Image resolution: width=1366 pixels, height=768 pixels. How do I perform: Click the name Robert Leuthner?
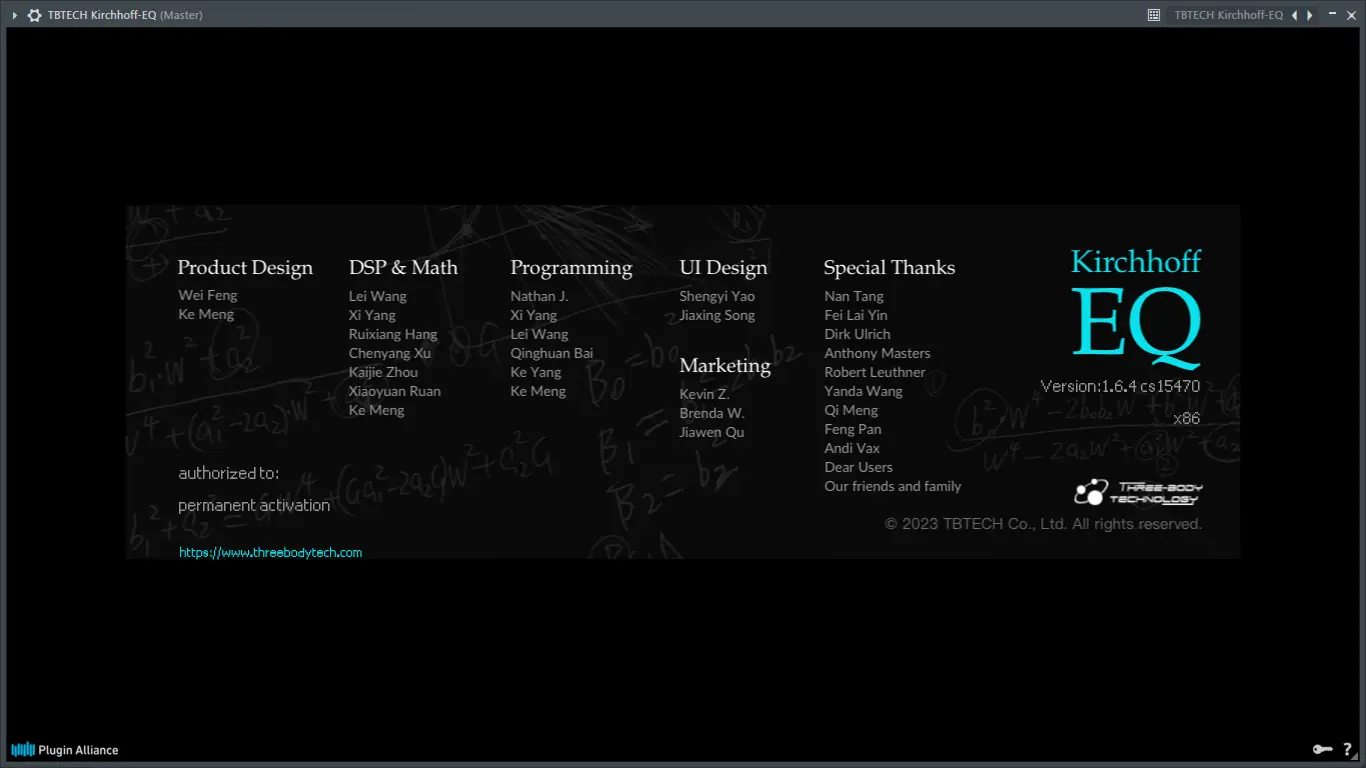click(x=875, y=372)
